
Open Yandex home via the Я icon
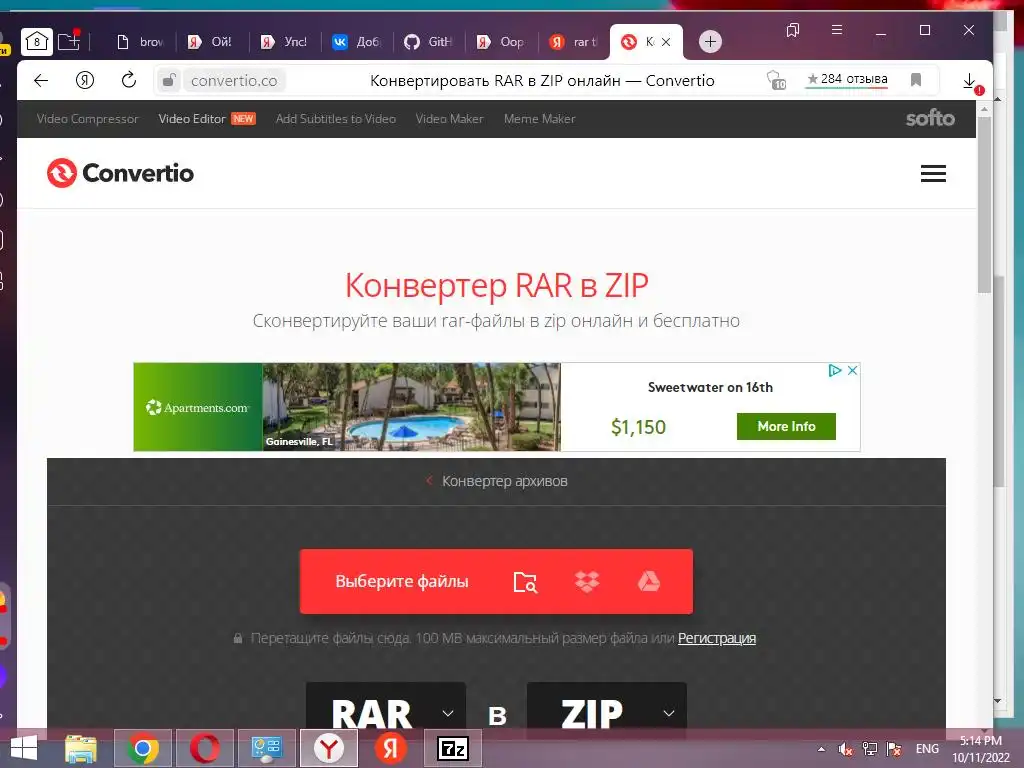(85, 80)
